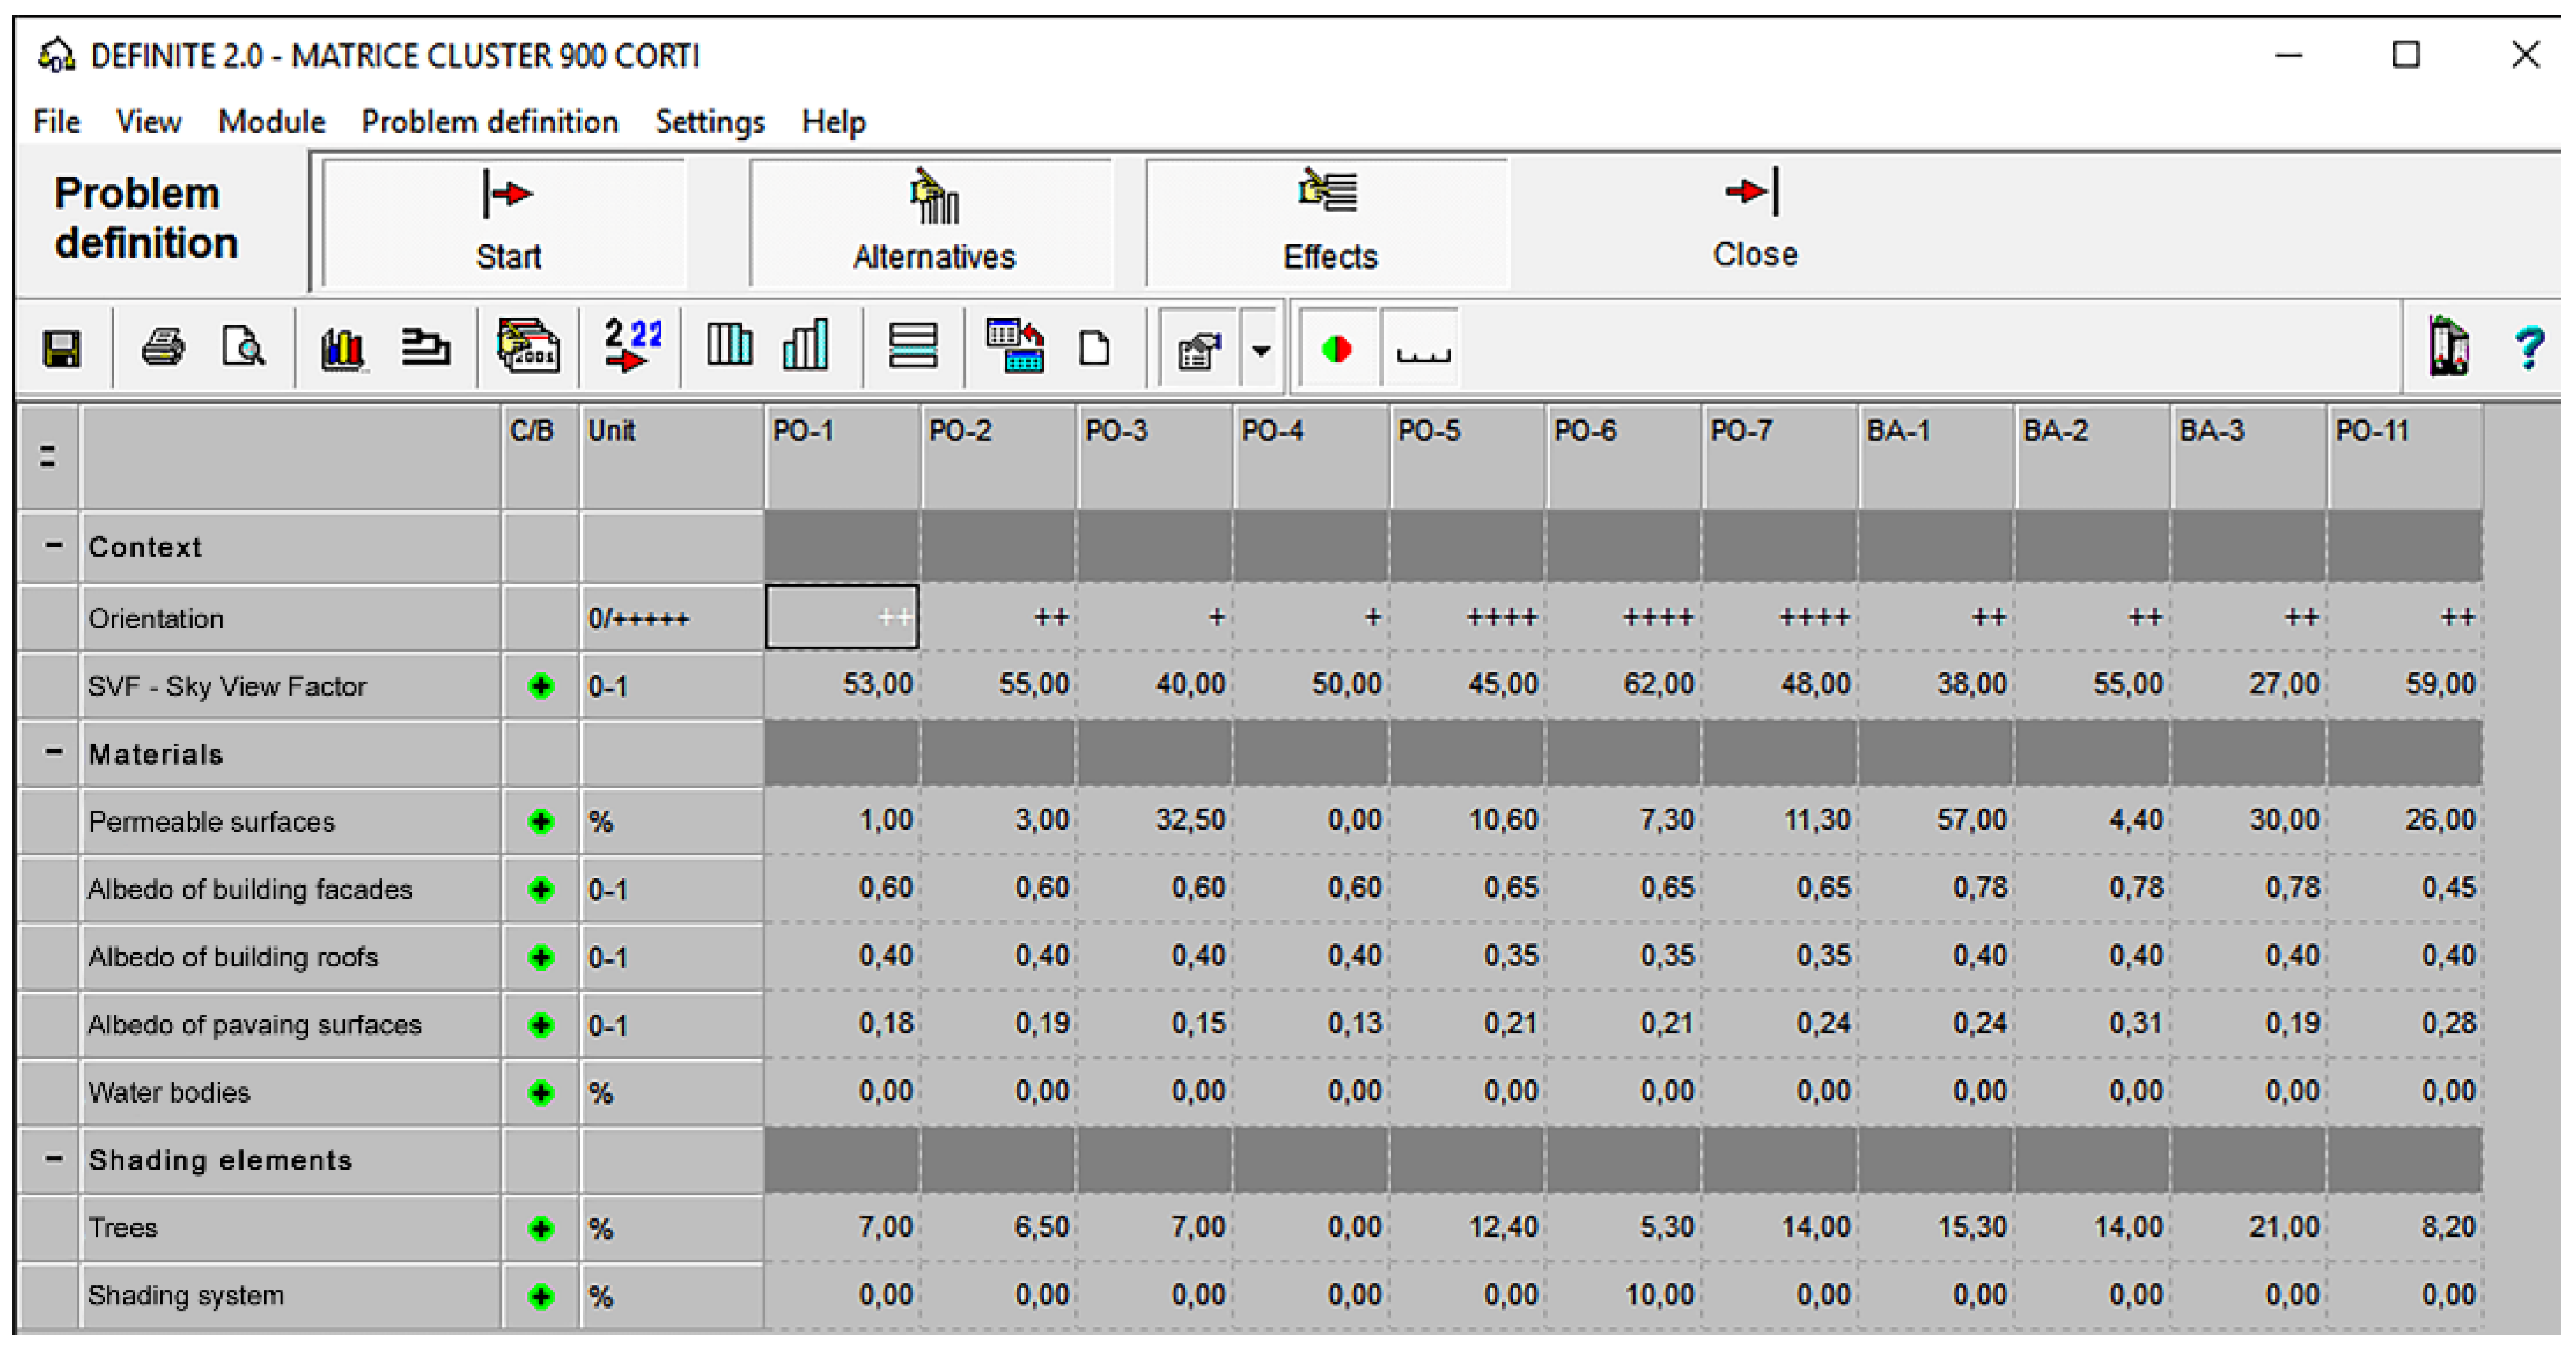2576x1354 pixels.
Task: Toggle C/B plus marker for Water bodies
Action: coord(541,1092)
